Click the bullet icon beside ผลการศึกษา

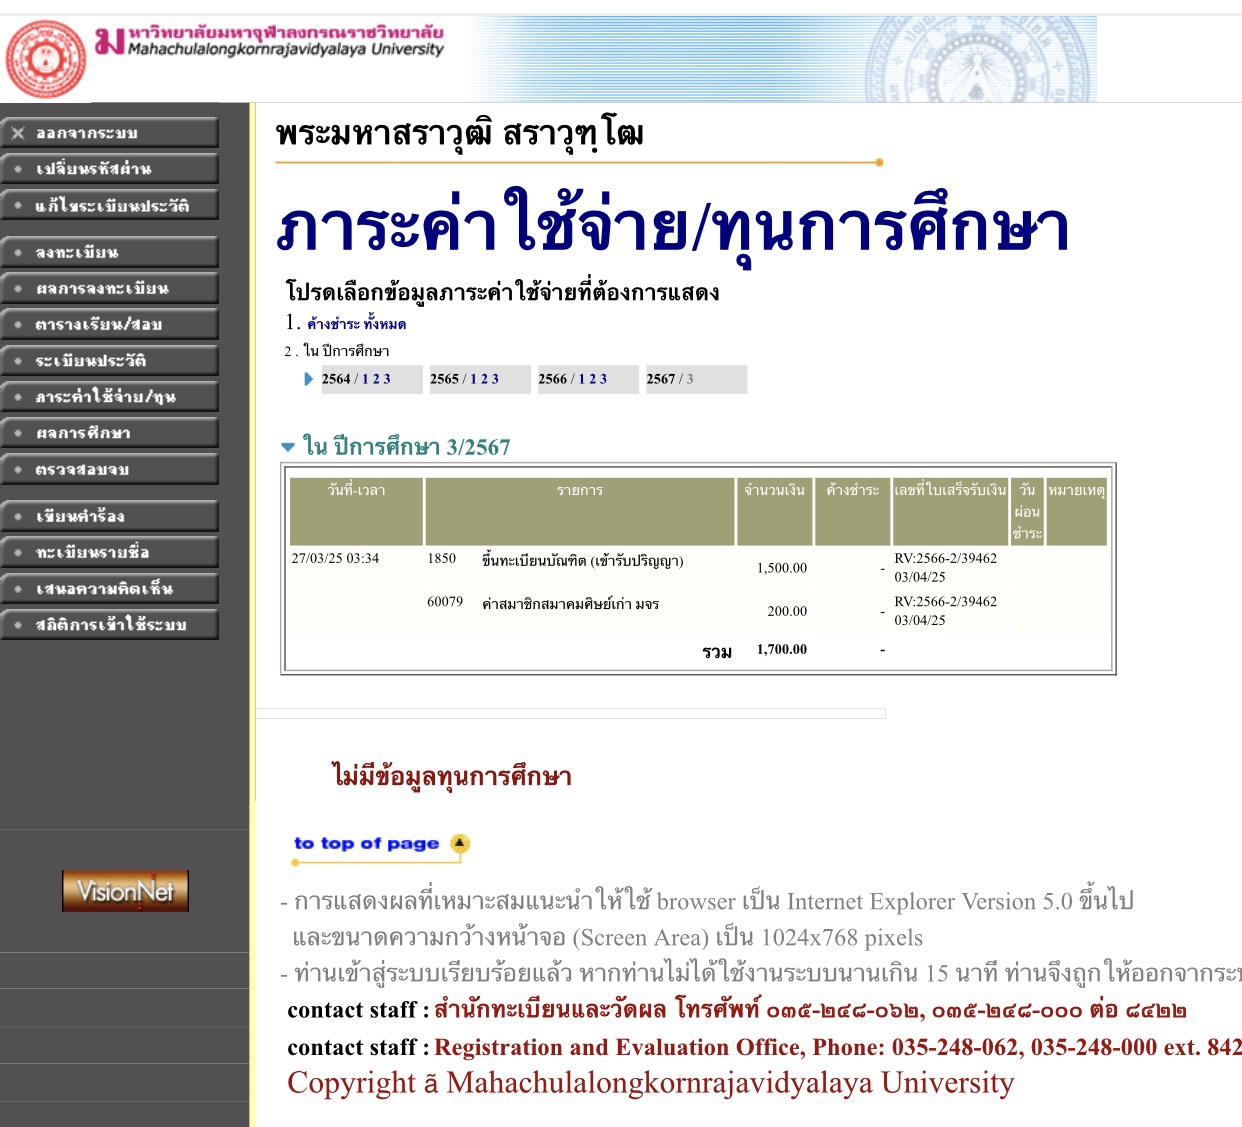(x=18, y=433)
